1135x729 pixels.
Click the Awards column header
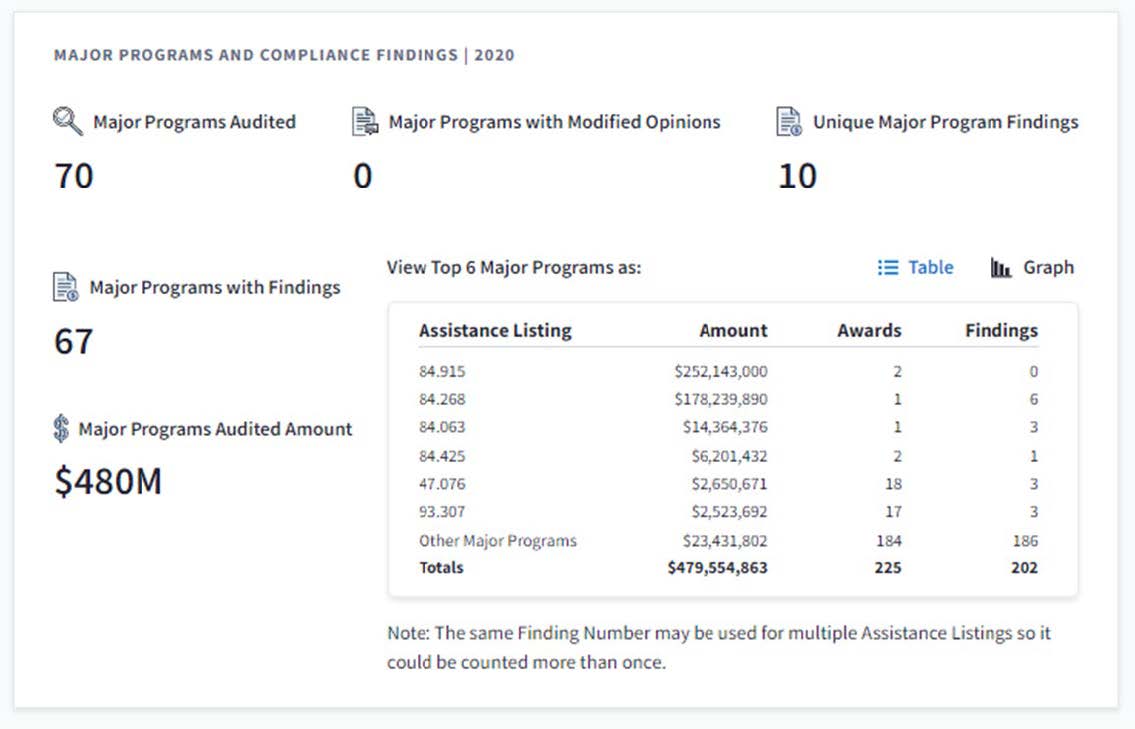(869, 330)
